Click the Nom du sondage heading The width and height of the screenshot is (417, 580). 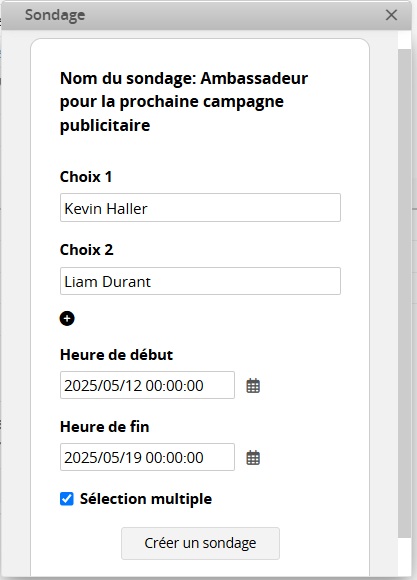pyautogui.click(x=184, y=102)
